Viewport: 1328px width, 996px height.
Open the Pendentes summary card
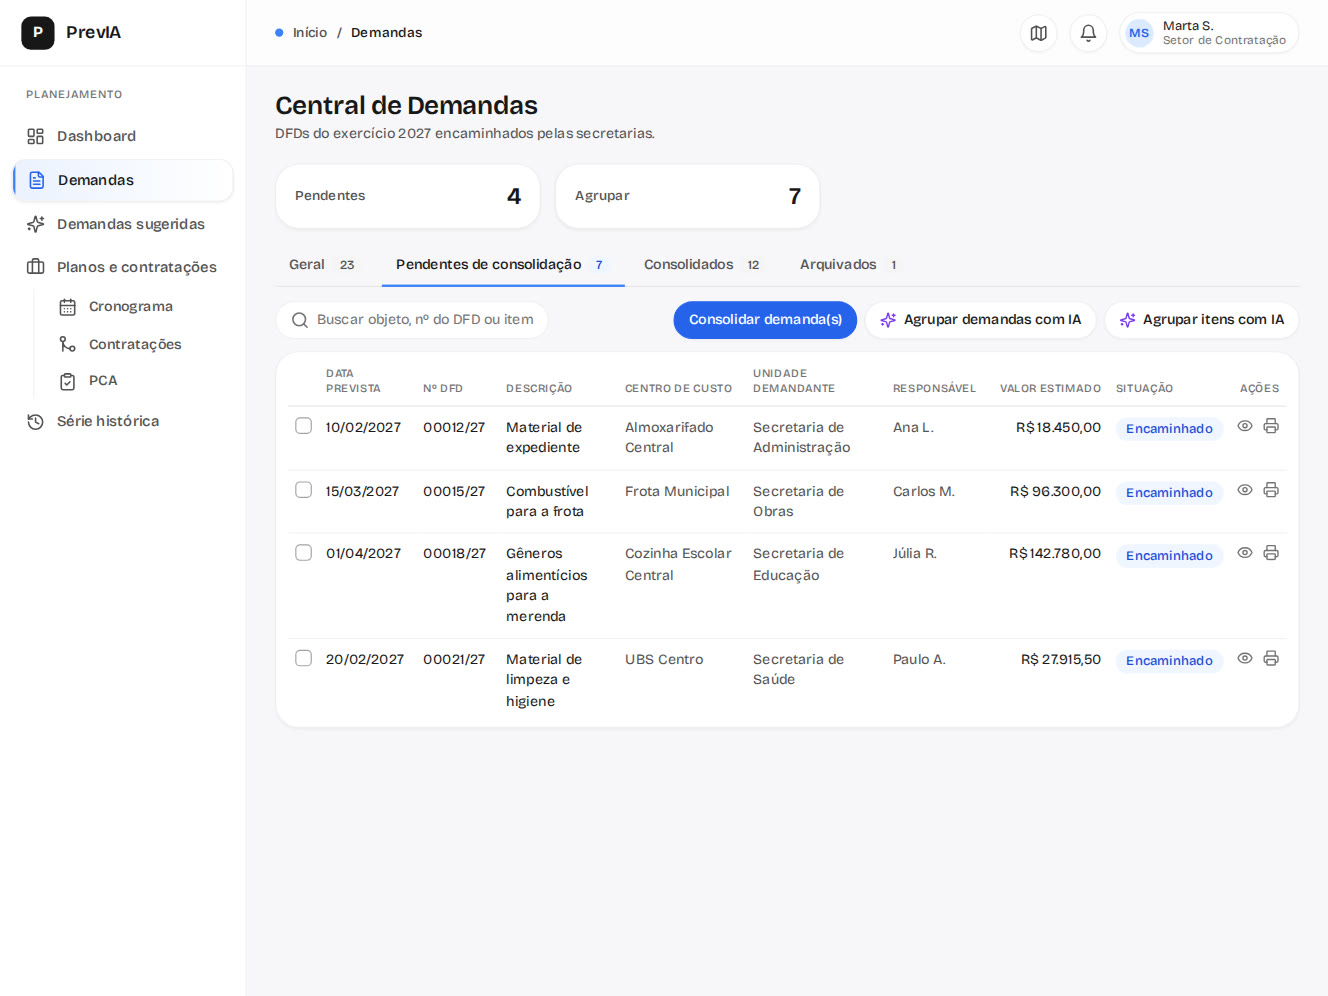[x=408, y=196]
